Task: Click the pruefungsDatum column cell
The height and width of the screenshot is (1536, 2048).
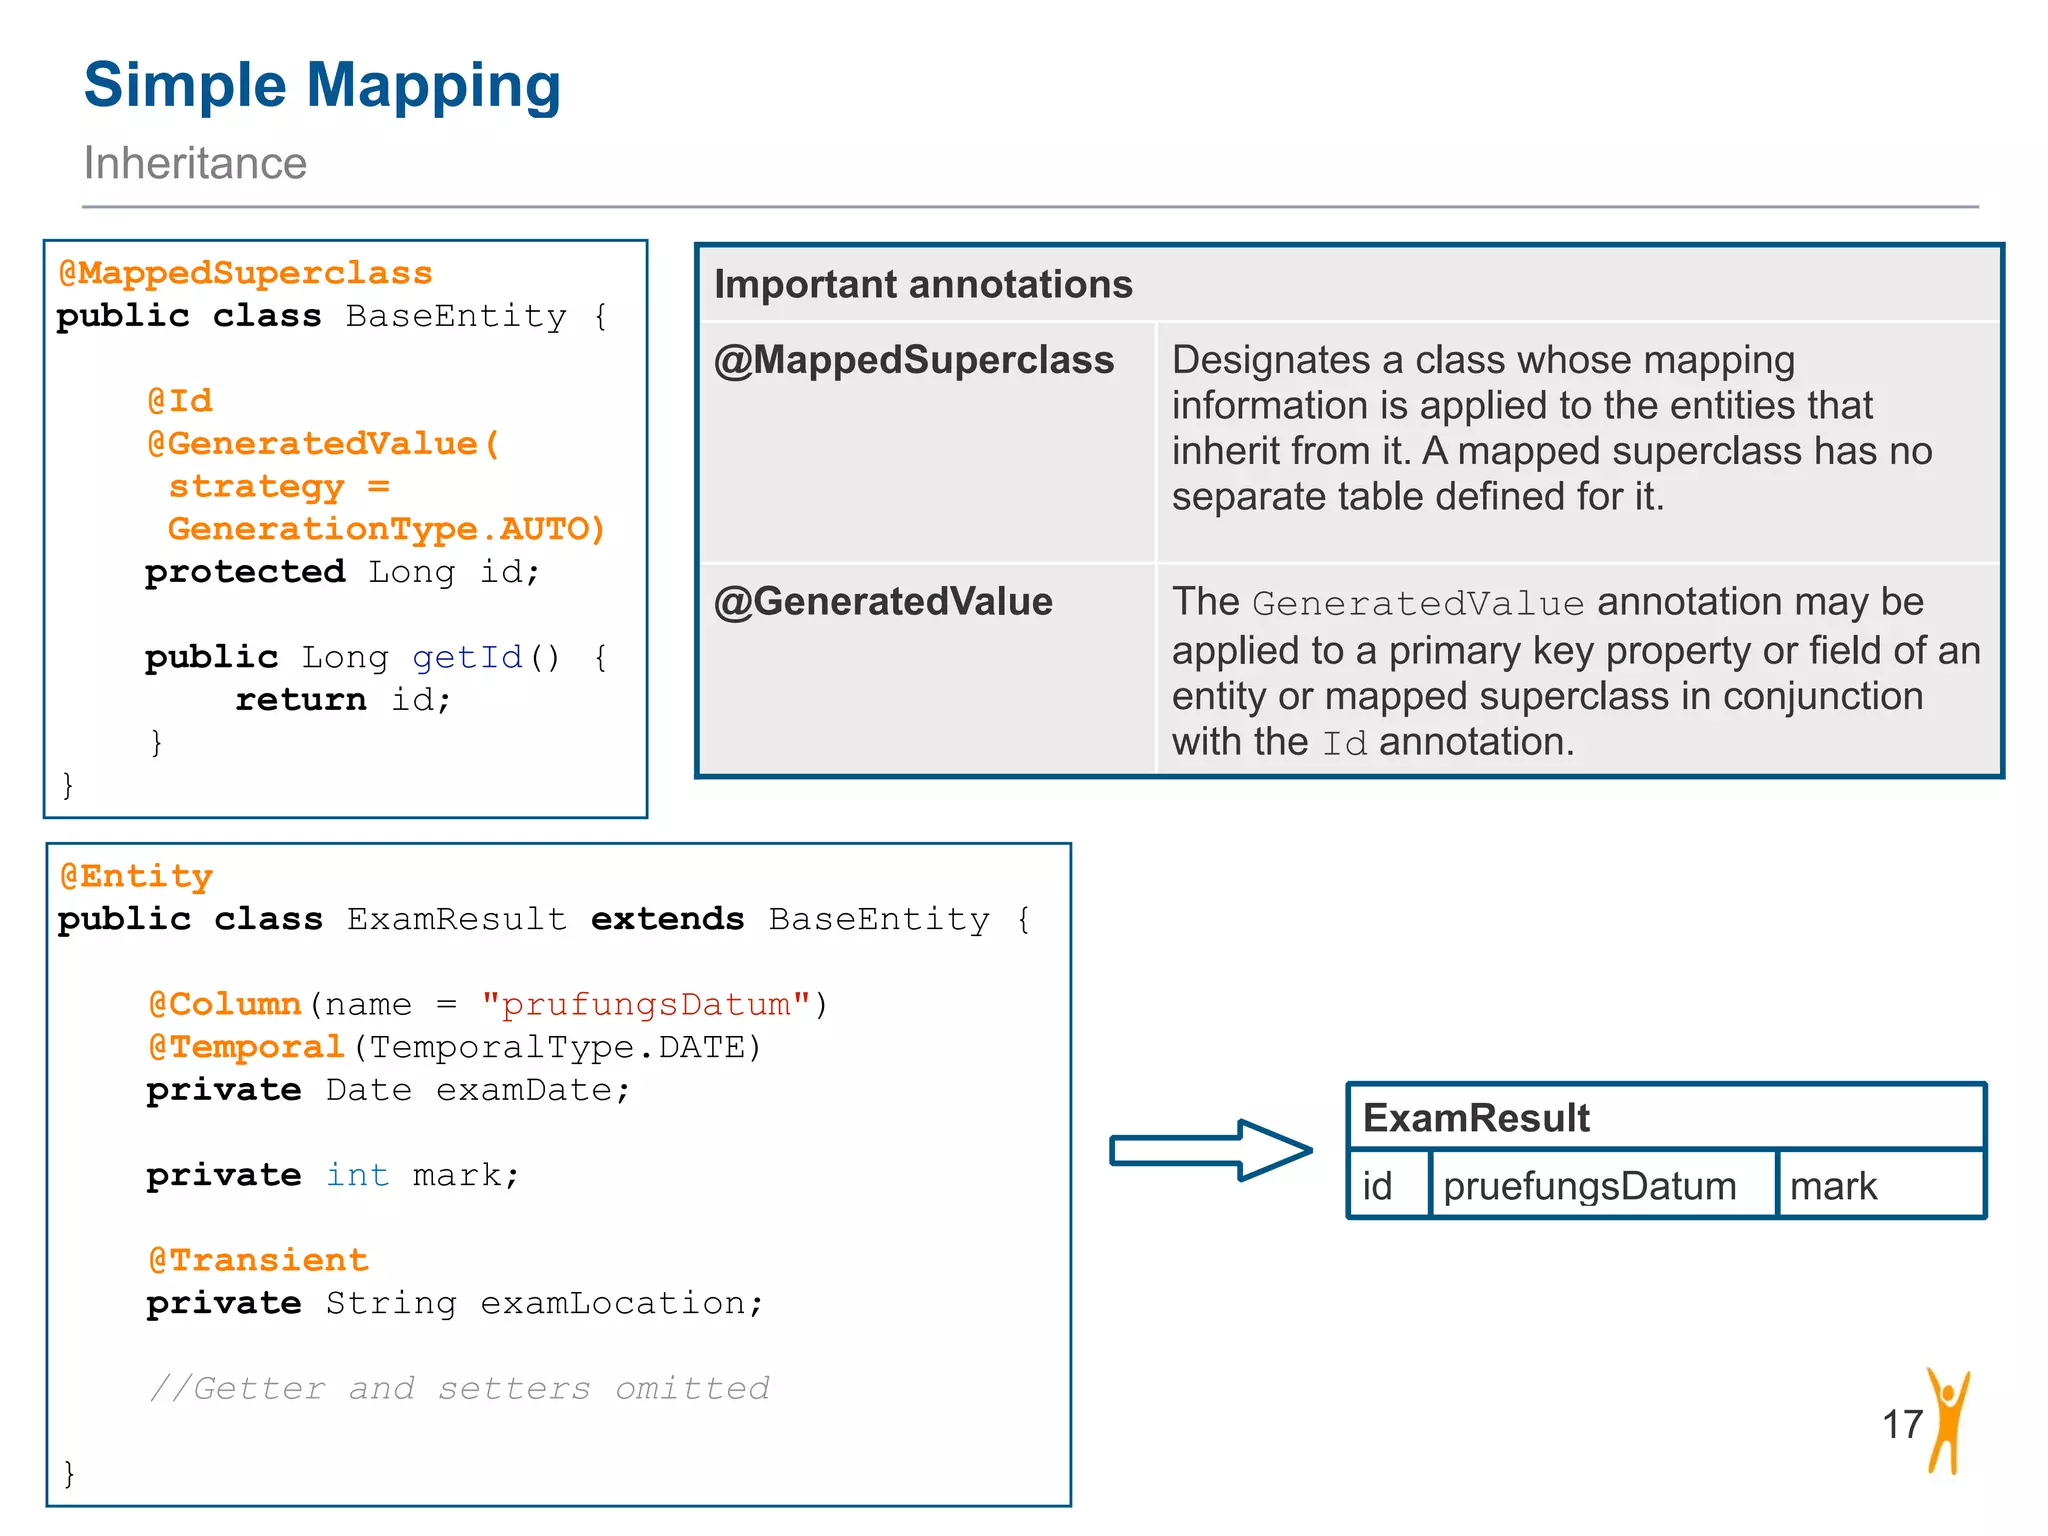Action: click(1590, 1187)
